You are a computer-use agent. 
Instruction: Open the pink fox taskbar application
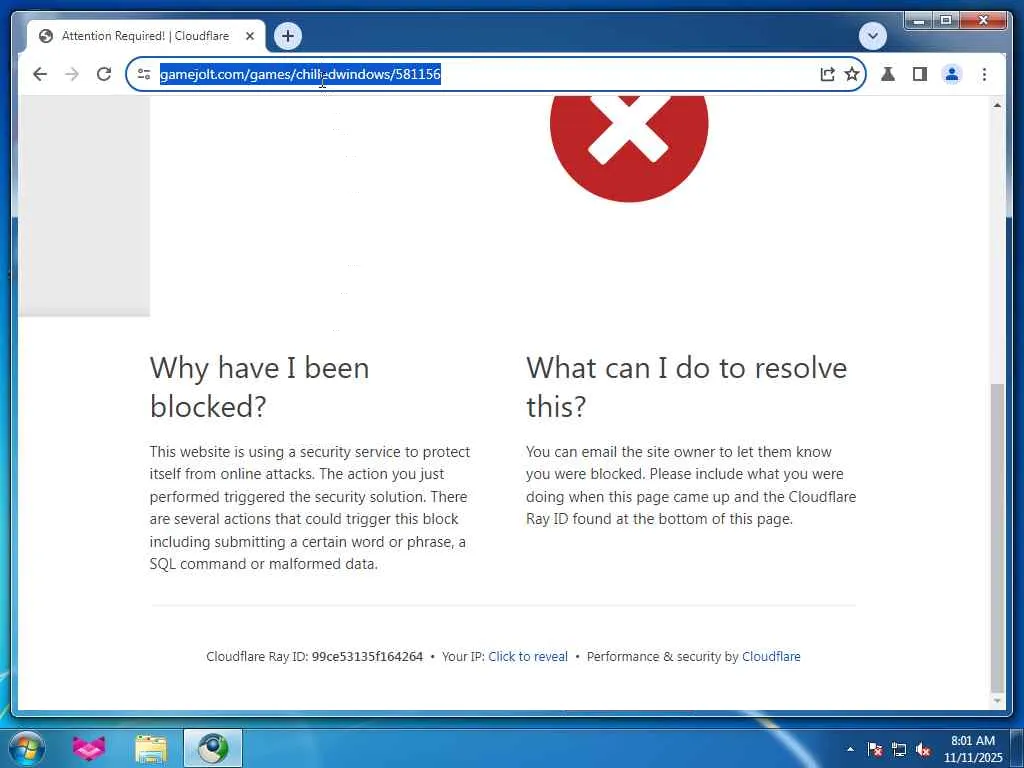[x=89, y=748]
